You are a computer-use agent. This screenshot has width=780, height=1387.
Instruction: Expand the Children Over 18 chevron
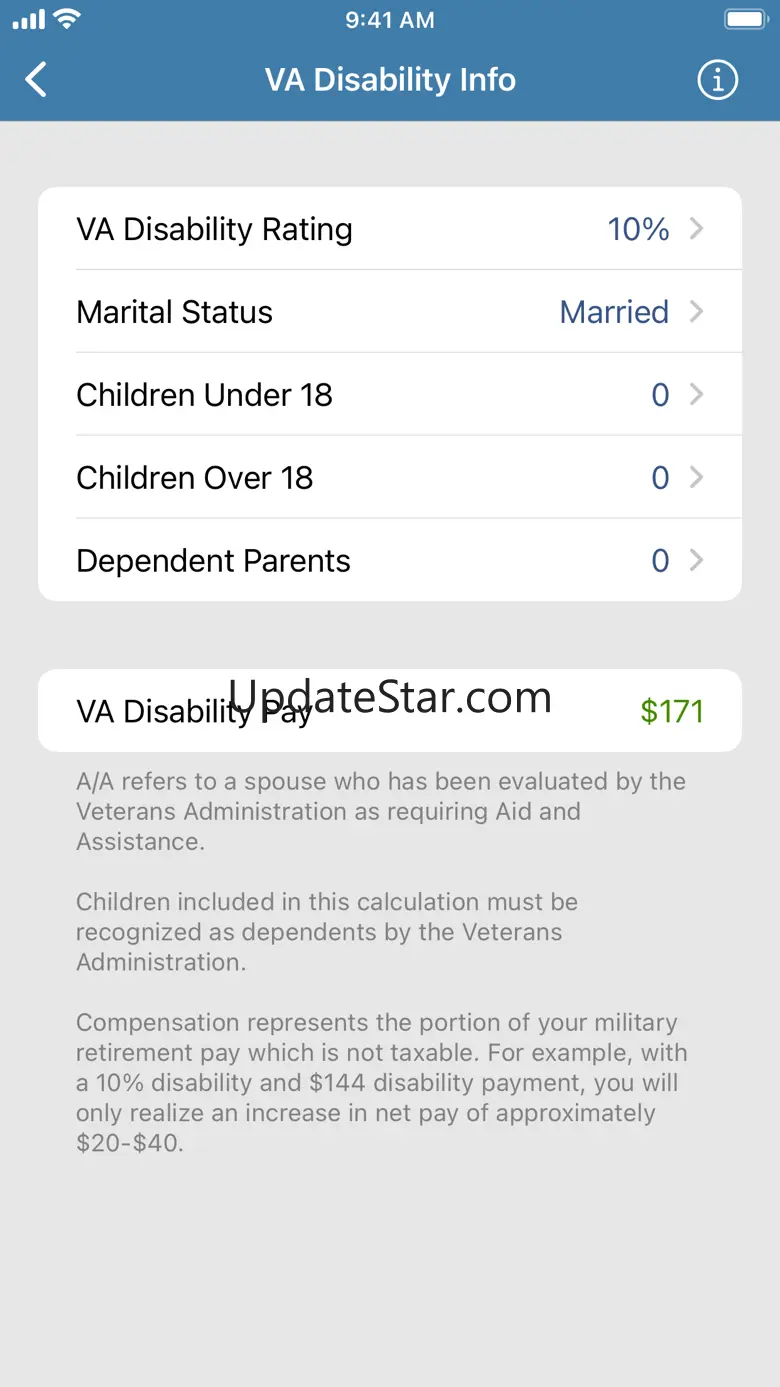(697, 478)
